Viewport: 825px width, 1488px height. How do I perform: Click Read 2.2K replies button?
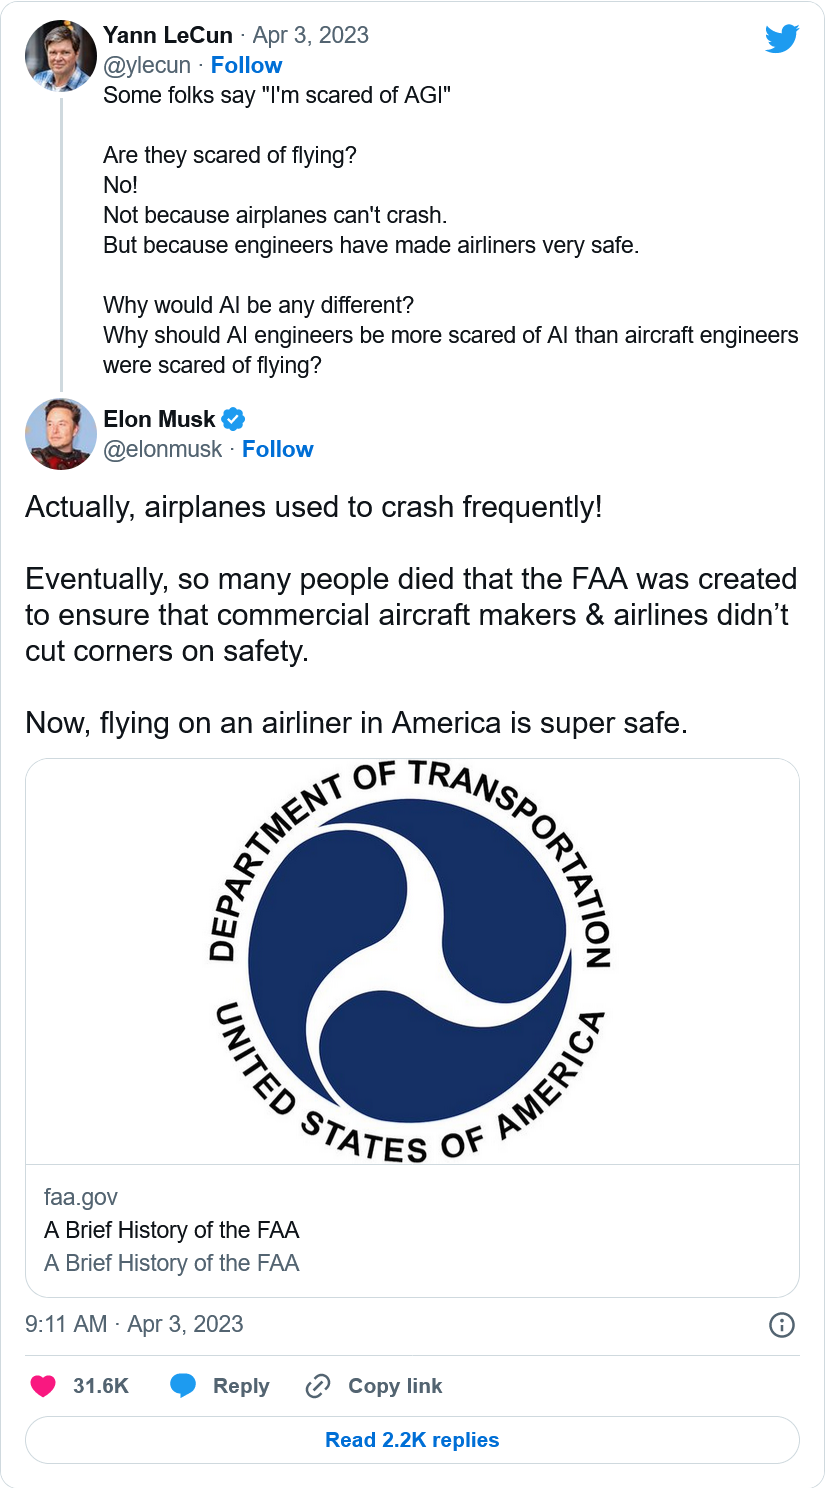click(x=412, y=1440)
